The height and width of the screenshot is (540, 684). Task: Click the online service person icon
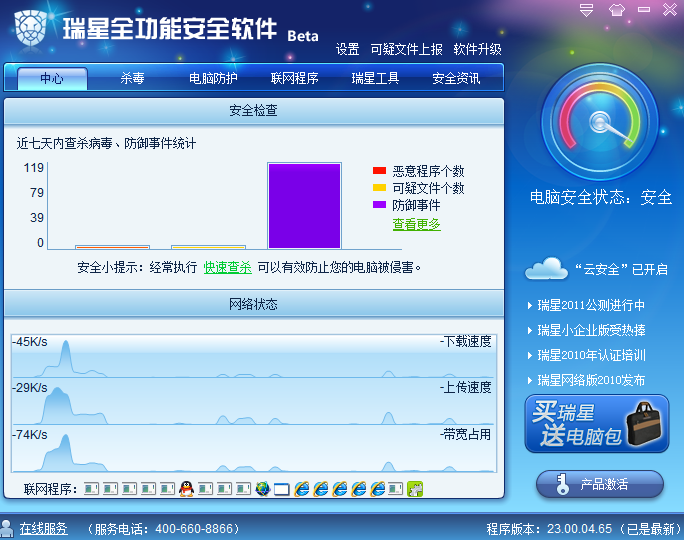pyautogui.click(x=7, y=528)
